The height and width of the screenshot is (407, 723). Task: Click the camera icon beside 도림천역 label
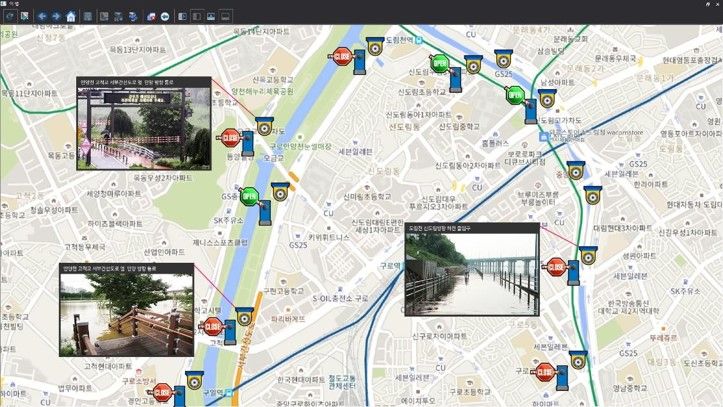click(375, 46)
